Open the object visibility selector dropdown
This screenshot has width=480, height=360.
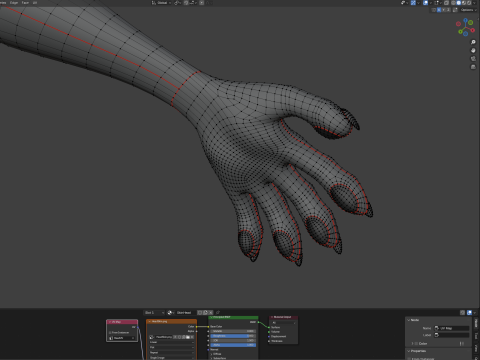point(405,3)
